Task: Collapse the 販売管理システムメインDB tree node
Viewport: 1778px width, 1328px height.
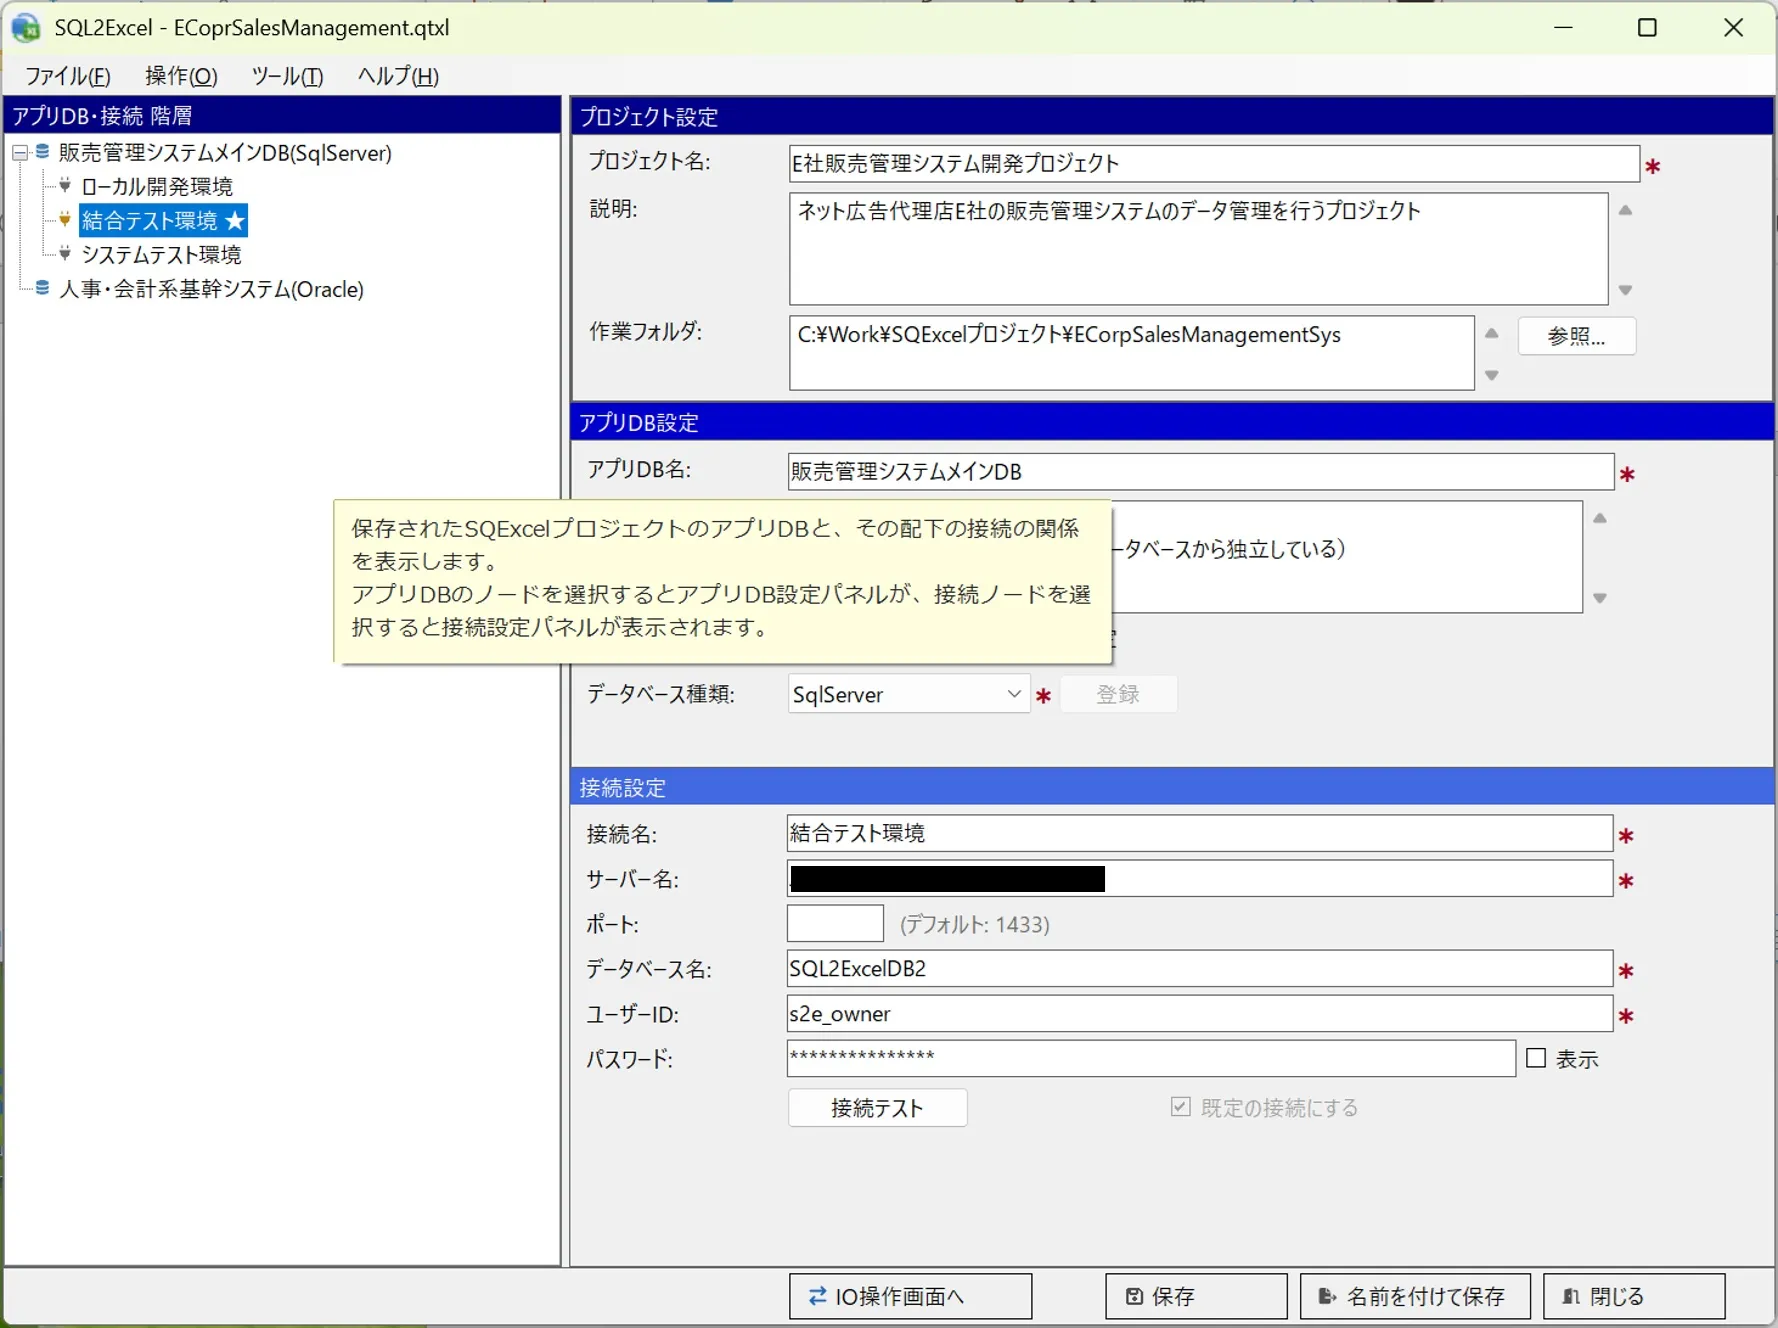Action: 19,153
